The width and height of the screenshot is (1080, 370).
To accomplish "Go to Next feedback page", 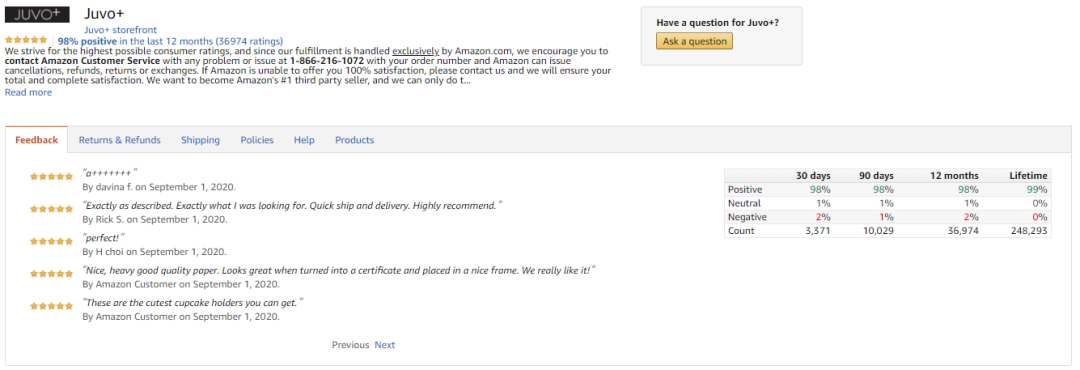I will pos(384,345).
